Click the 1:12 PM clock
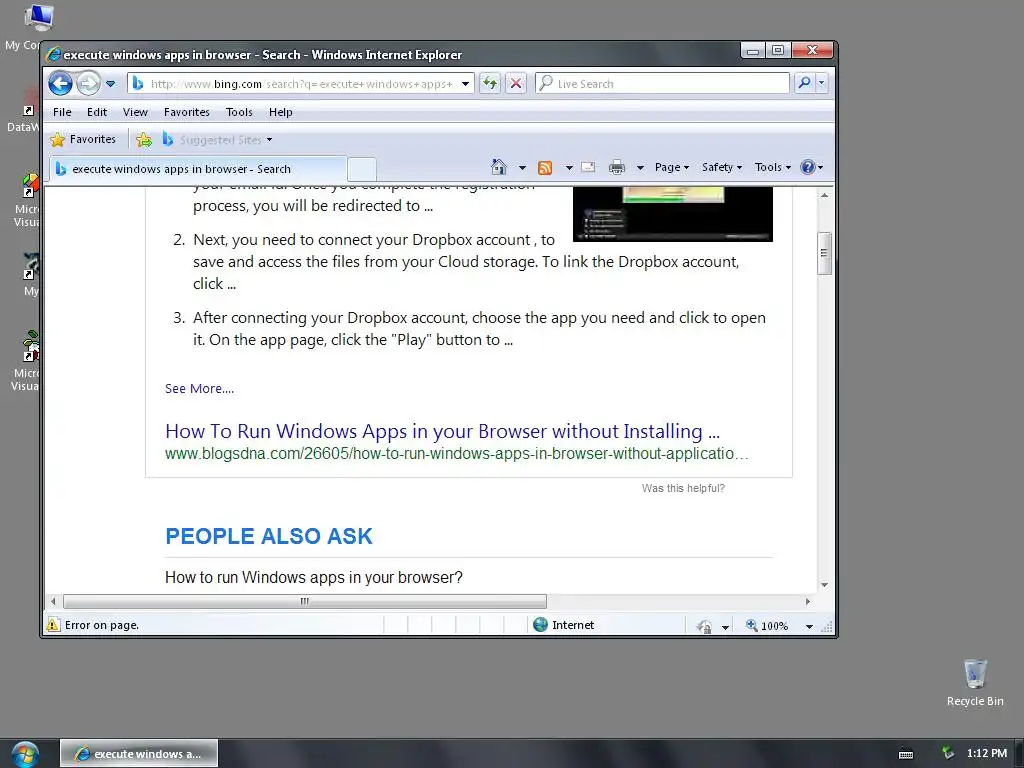 (987, 753)
